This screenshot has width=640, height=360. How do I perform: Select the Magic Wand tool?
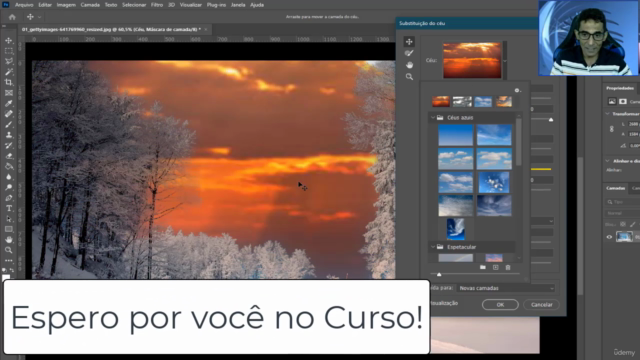pos(9,72)
